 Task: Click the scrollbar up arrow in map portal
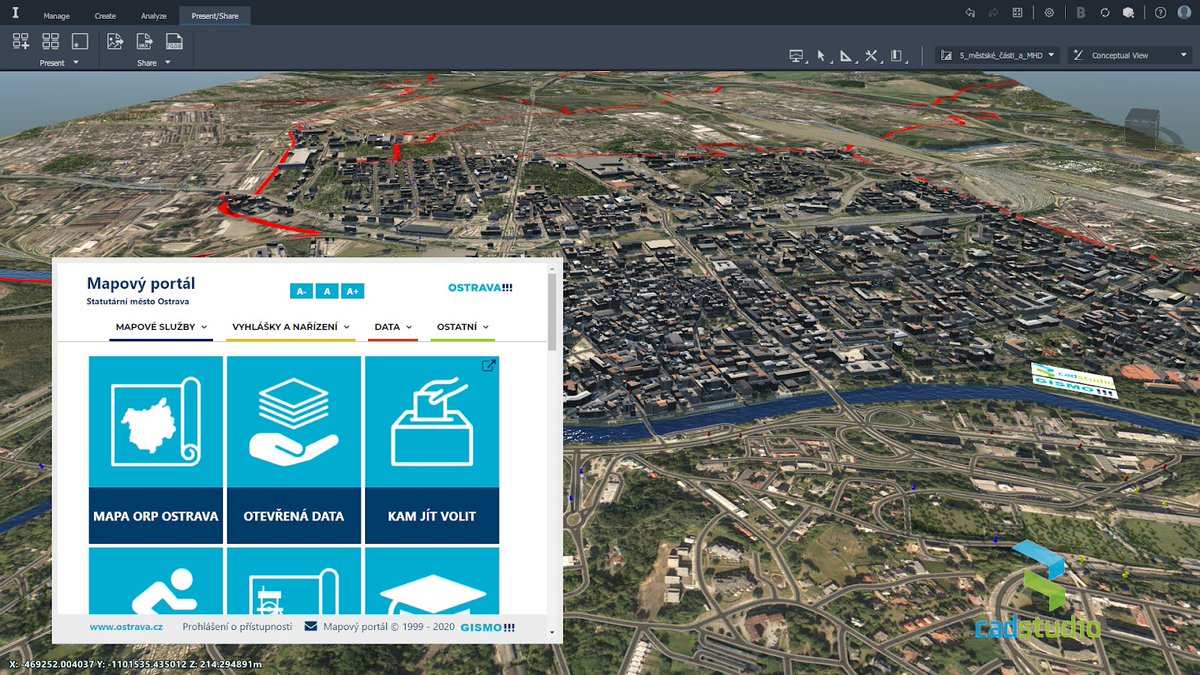click(x=552, y=267)
